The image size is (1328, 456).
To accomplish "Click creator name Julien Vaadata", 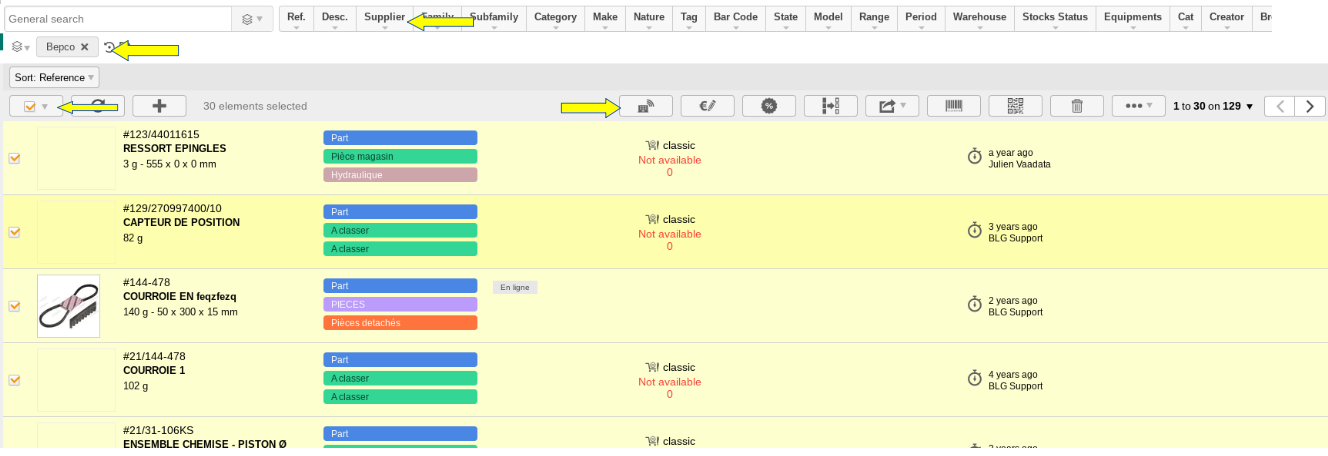I will click(1019, 165).
